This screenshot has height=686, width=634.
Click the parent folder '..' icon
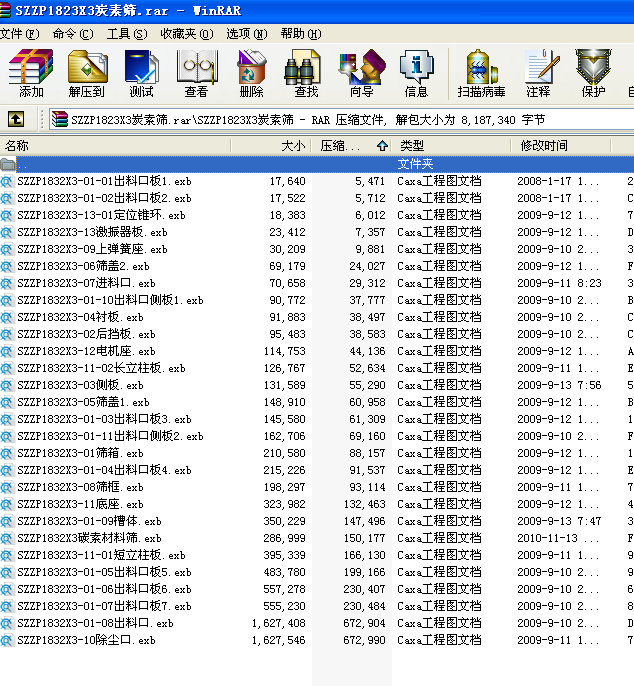click(7, 164)
